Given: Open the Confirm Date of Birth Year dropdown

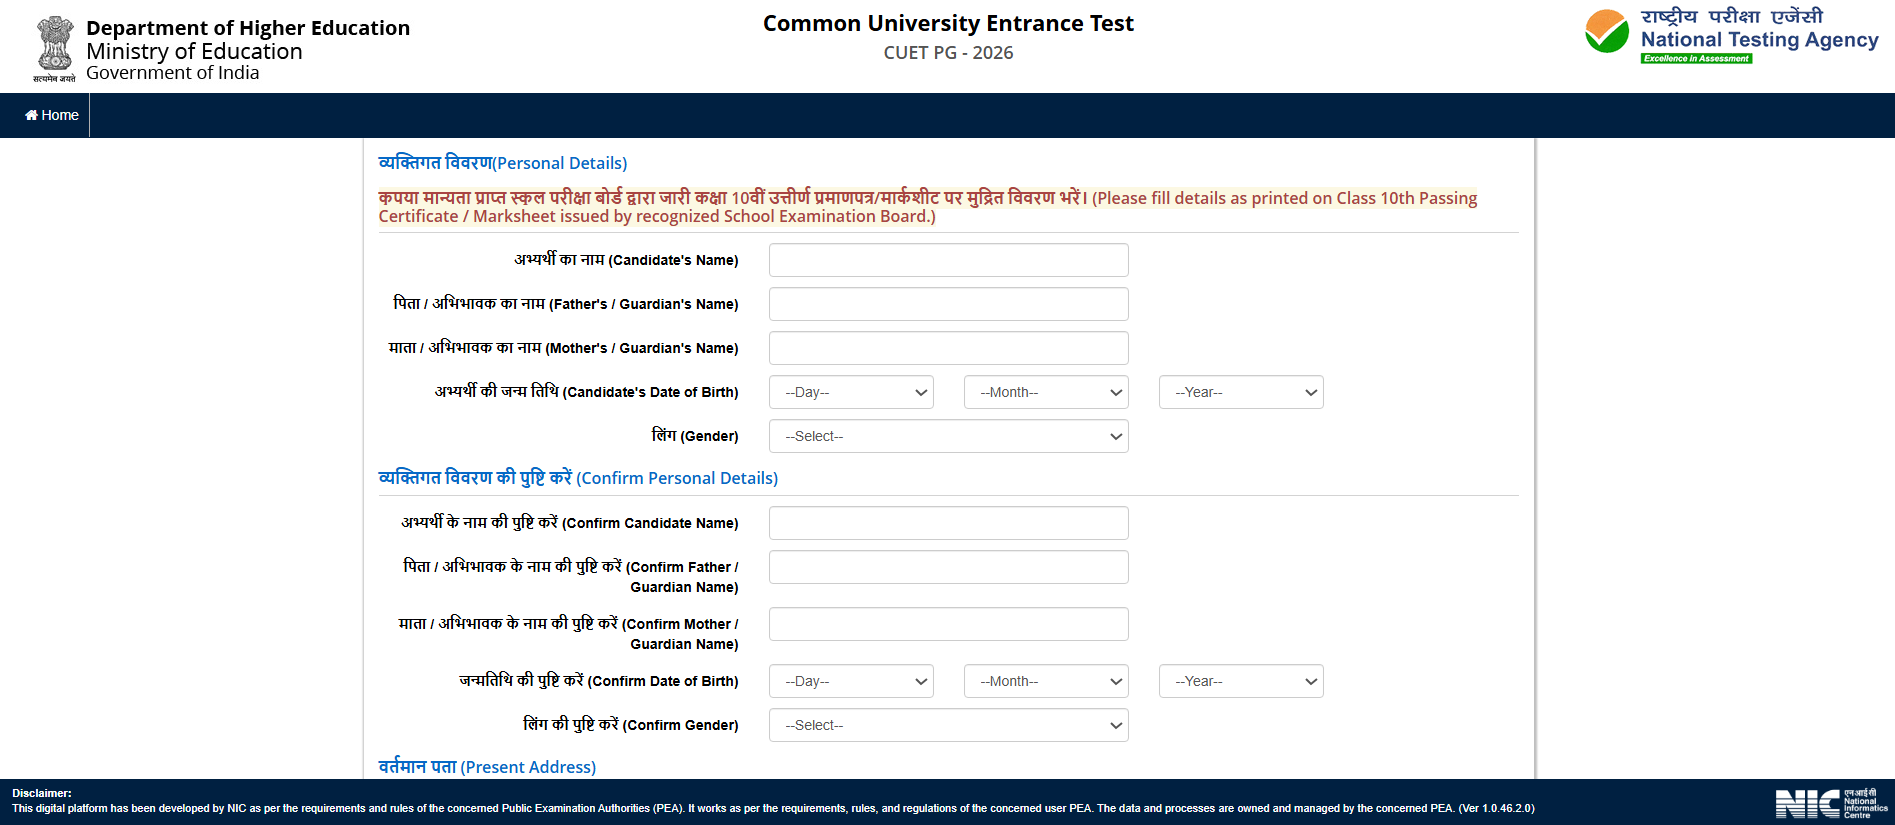Looking at the screenshot, I should point(1241,681).
